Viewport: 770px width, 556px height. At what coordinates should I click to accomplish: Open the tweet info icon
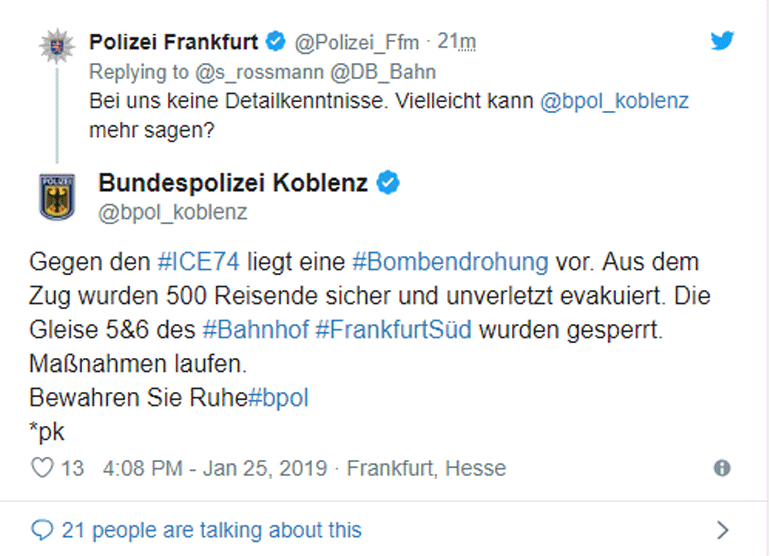722,468
